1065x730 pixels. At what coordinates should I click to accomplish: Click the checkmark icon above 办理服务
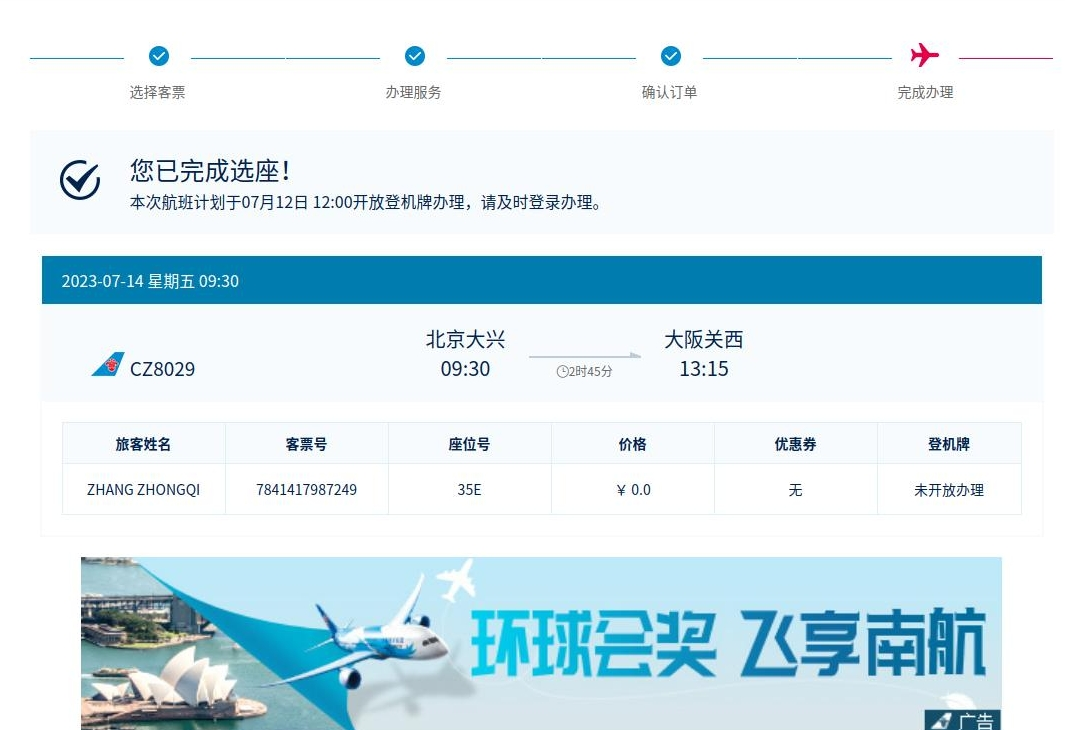(414, 56)
